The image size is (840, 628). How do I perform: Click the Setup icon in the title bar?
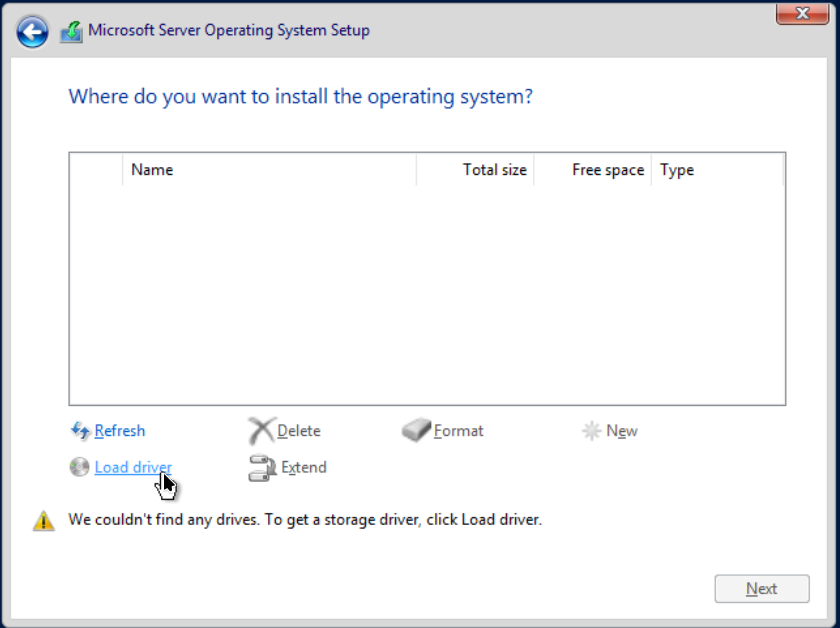click(x=72, y=31)
